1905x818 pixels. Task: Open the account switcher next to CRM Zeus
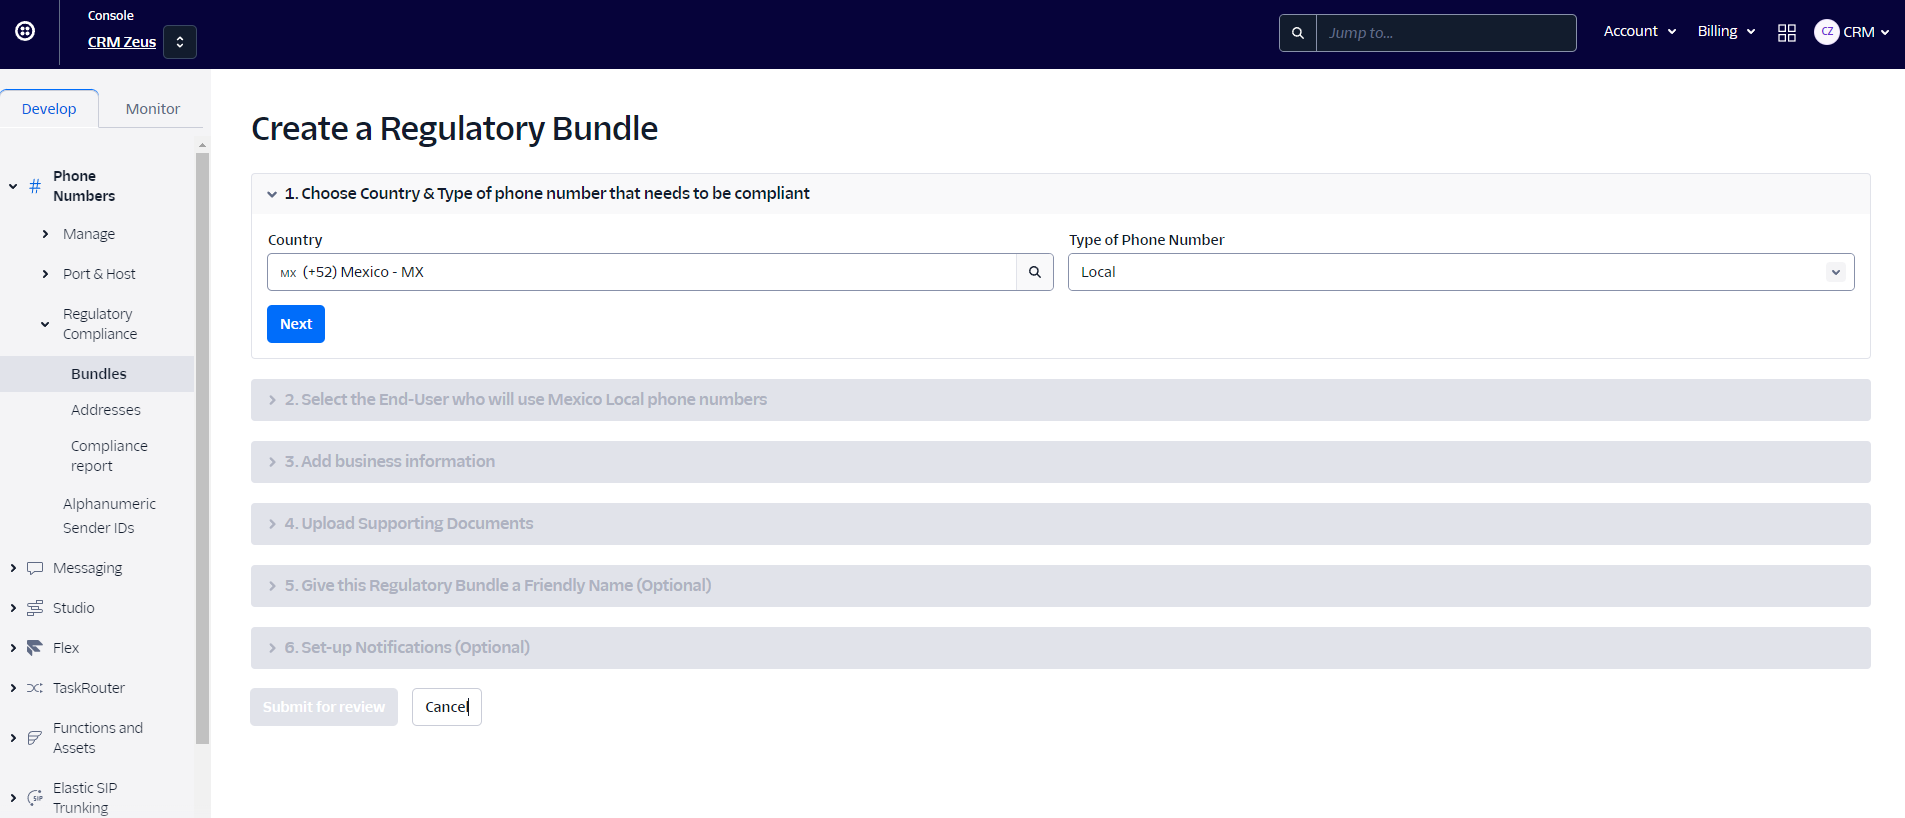pyautogui.click(x=180, y=42)
